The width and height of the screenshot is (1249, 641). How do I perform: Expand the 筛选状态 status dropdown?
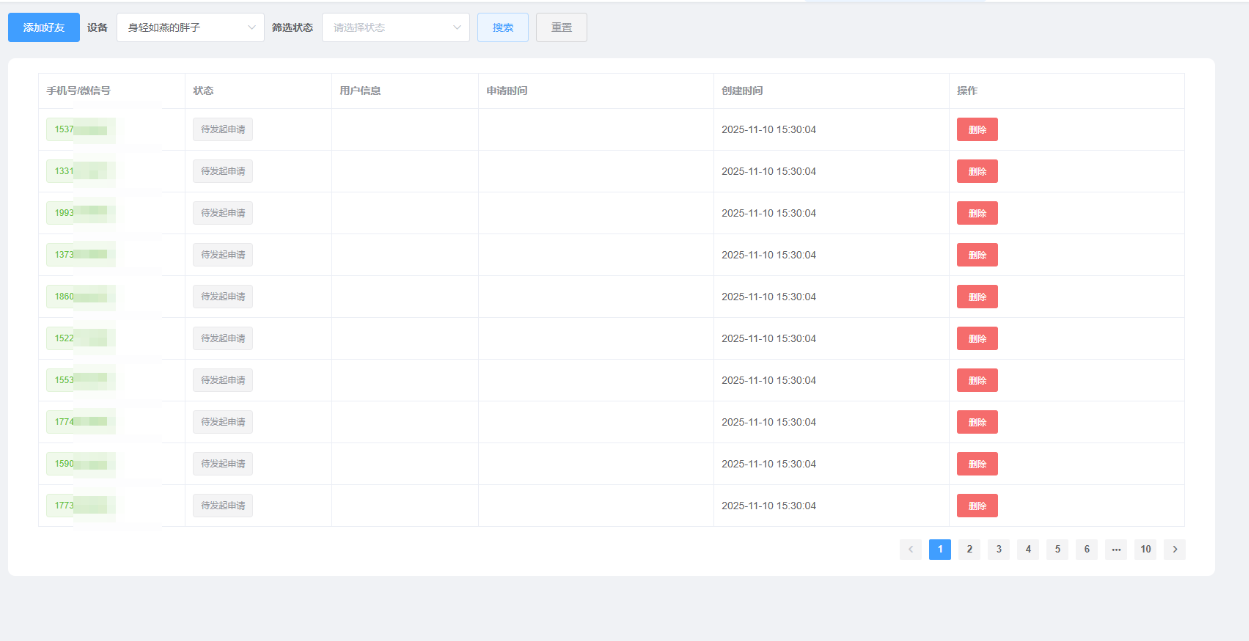(x=396, y=28)
